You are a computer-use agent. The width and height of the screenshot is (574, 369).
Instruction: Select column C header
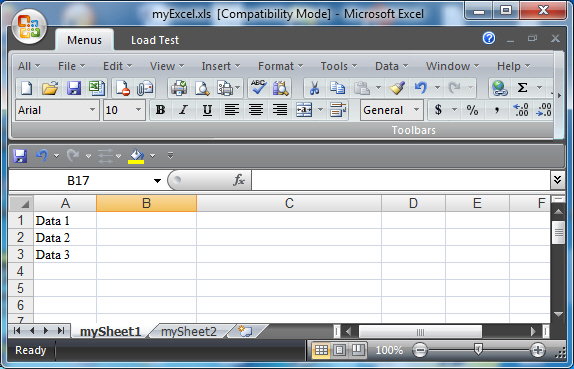[289, 203]
